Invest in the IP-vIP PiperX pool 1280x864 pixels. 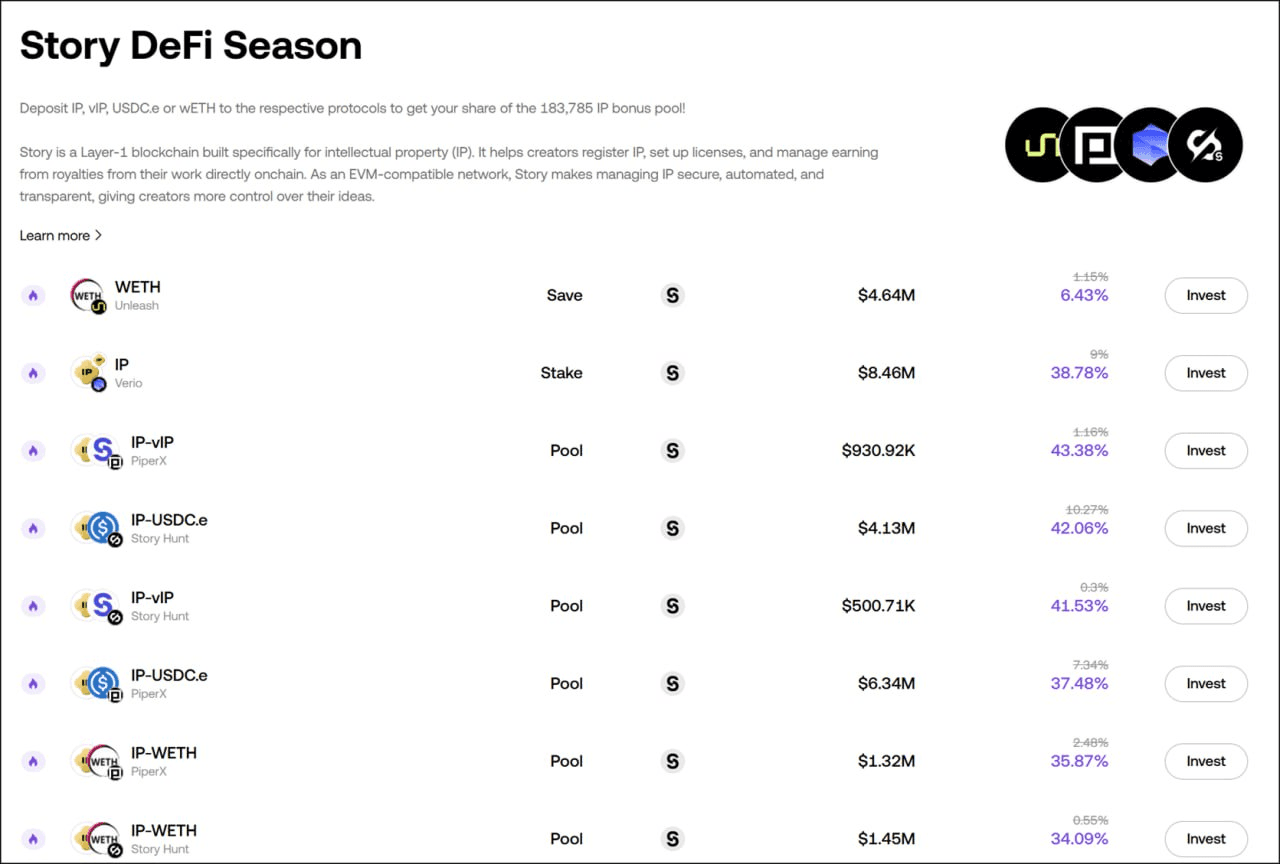[1205, 451]
